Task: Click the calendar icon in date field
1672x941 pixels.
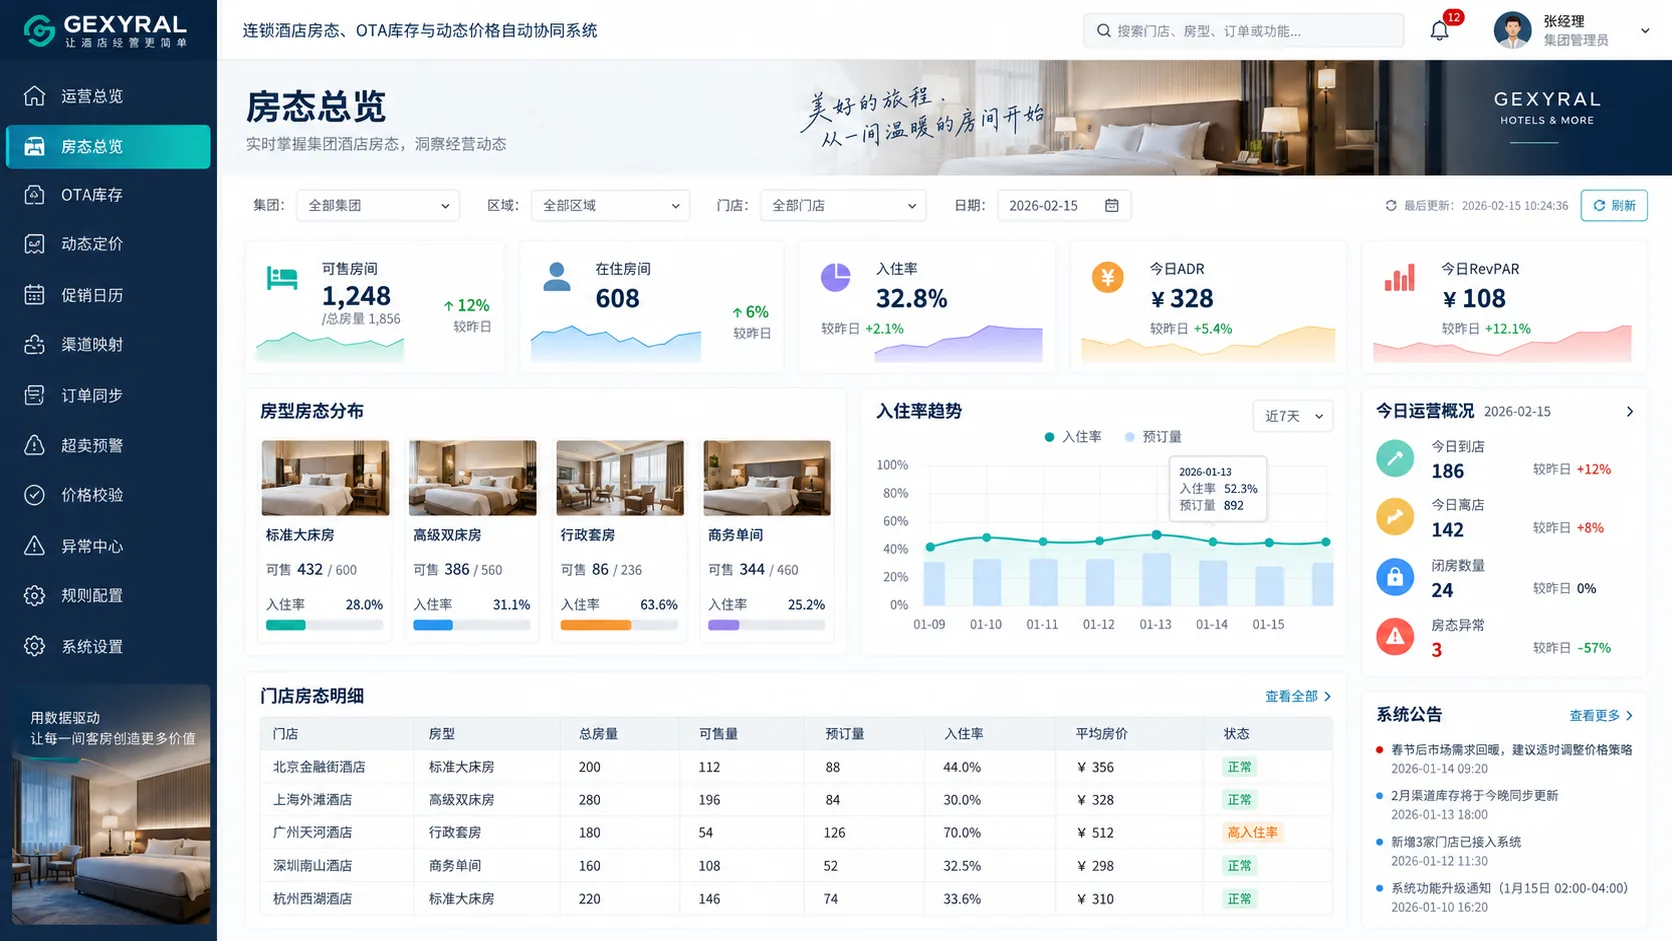Action: pos(1112,205)
